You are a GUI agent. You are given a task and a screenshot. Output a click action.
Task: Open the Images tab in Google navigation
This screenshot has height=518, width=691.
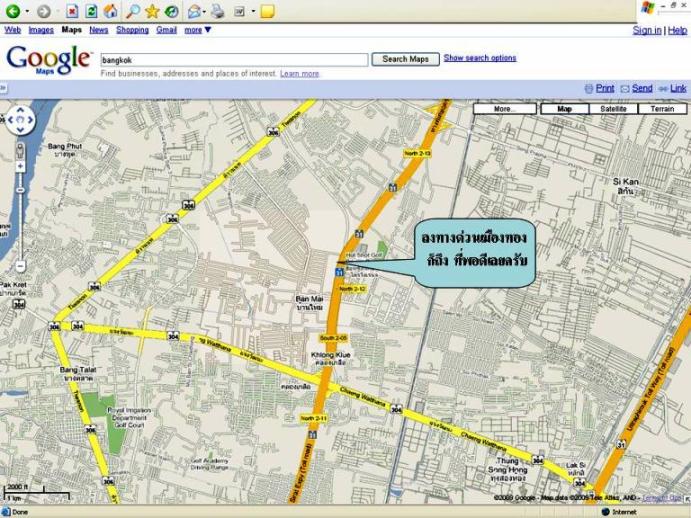[x=41, y=30]
